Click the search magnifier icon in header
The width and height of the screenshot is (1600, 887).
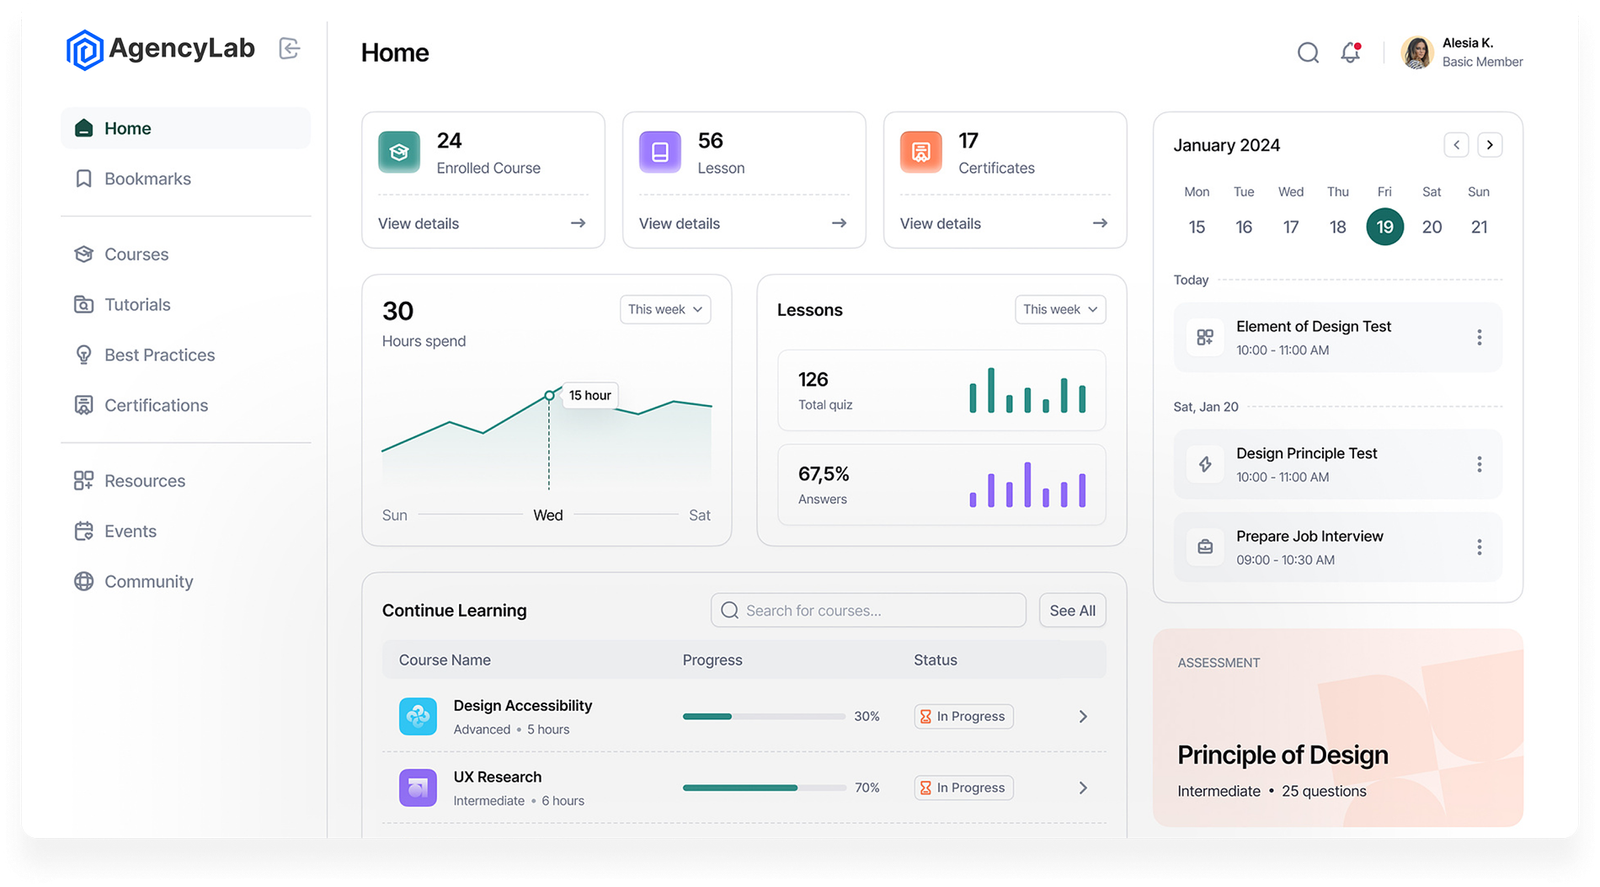point(1308,53)
